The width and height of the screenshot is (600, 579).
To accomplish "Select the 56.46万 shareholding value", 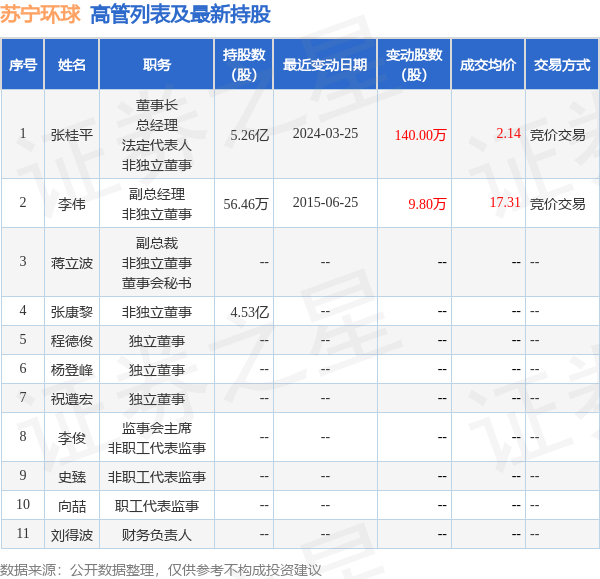I will (x=246, y=204).
